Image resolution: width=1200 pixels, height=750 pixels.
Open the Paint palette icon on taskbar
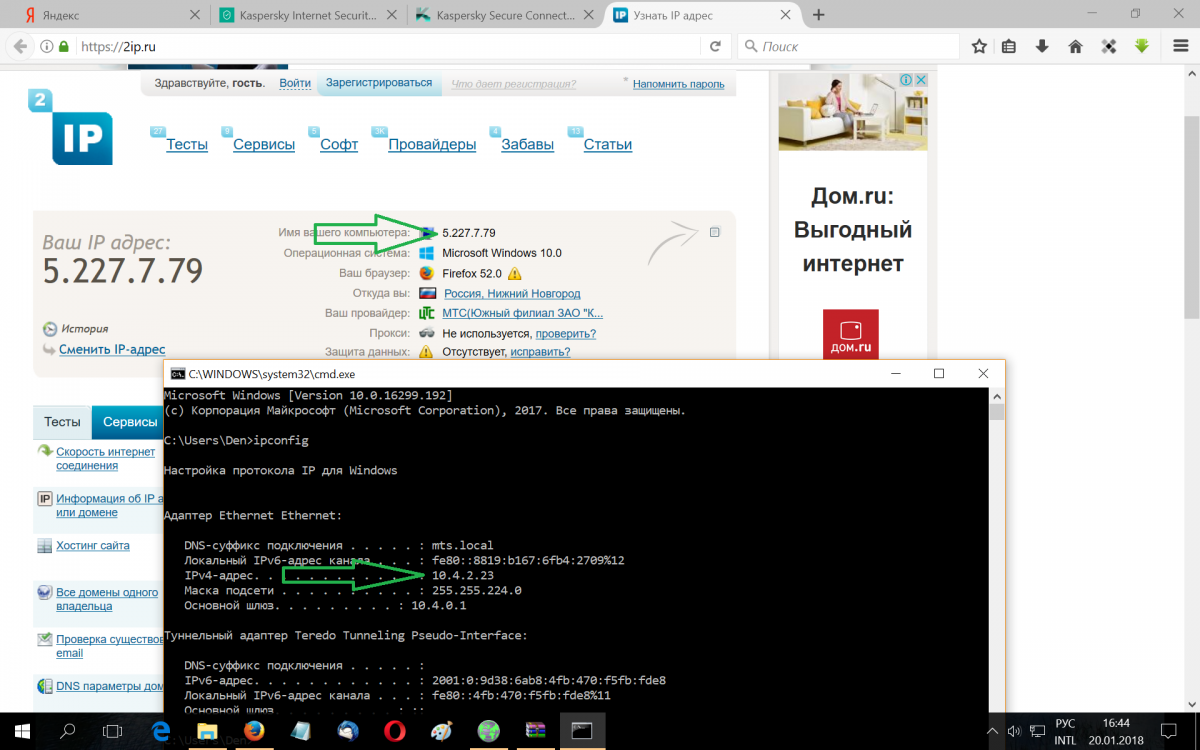pyautogui.click(x=441, y=731)
